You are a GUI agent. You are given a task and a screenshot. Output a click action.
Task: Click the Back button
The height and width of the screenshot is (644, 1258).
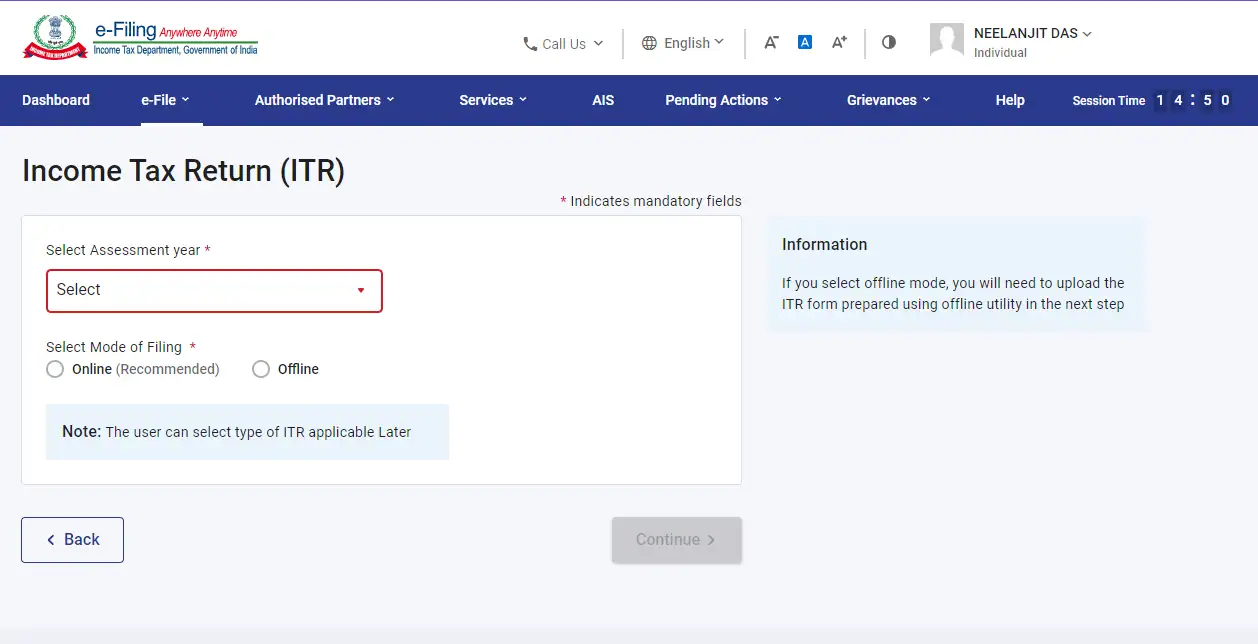[72, 539]
